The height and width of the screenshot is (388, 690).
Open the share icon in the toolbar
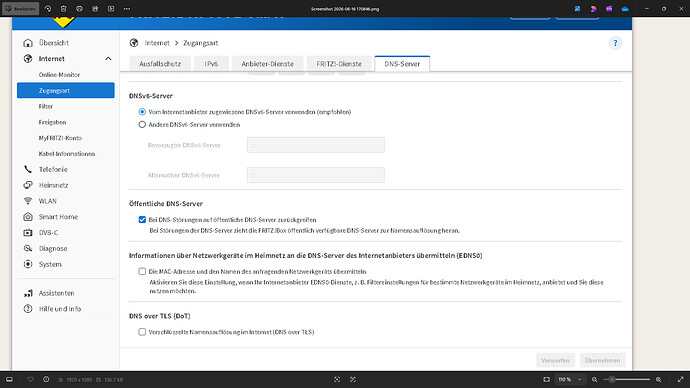click(95, 8)
